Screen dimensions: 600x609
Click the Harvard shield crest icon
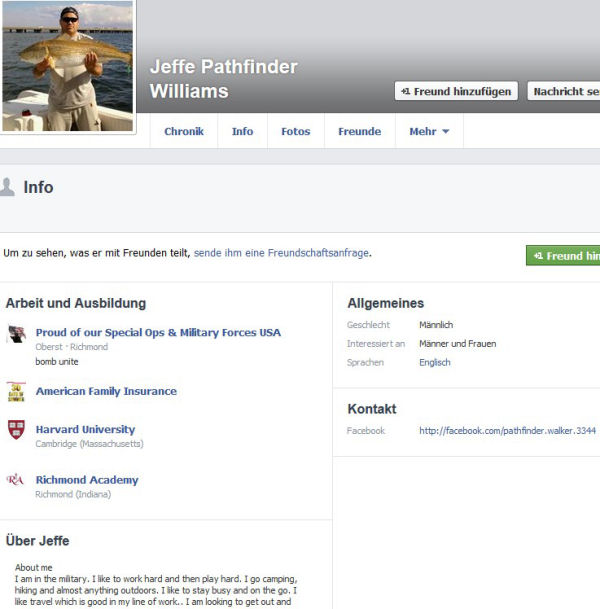click(x=16, y=430)
